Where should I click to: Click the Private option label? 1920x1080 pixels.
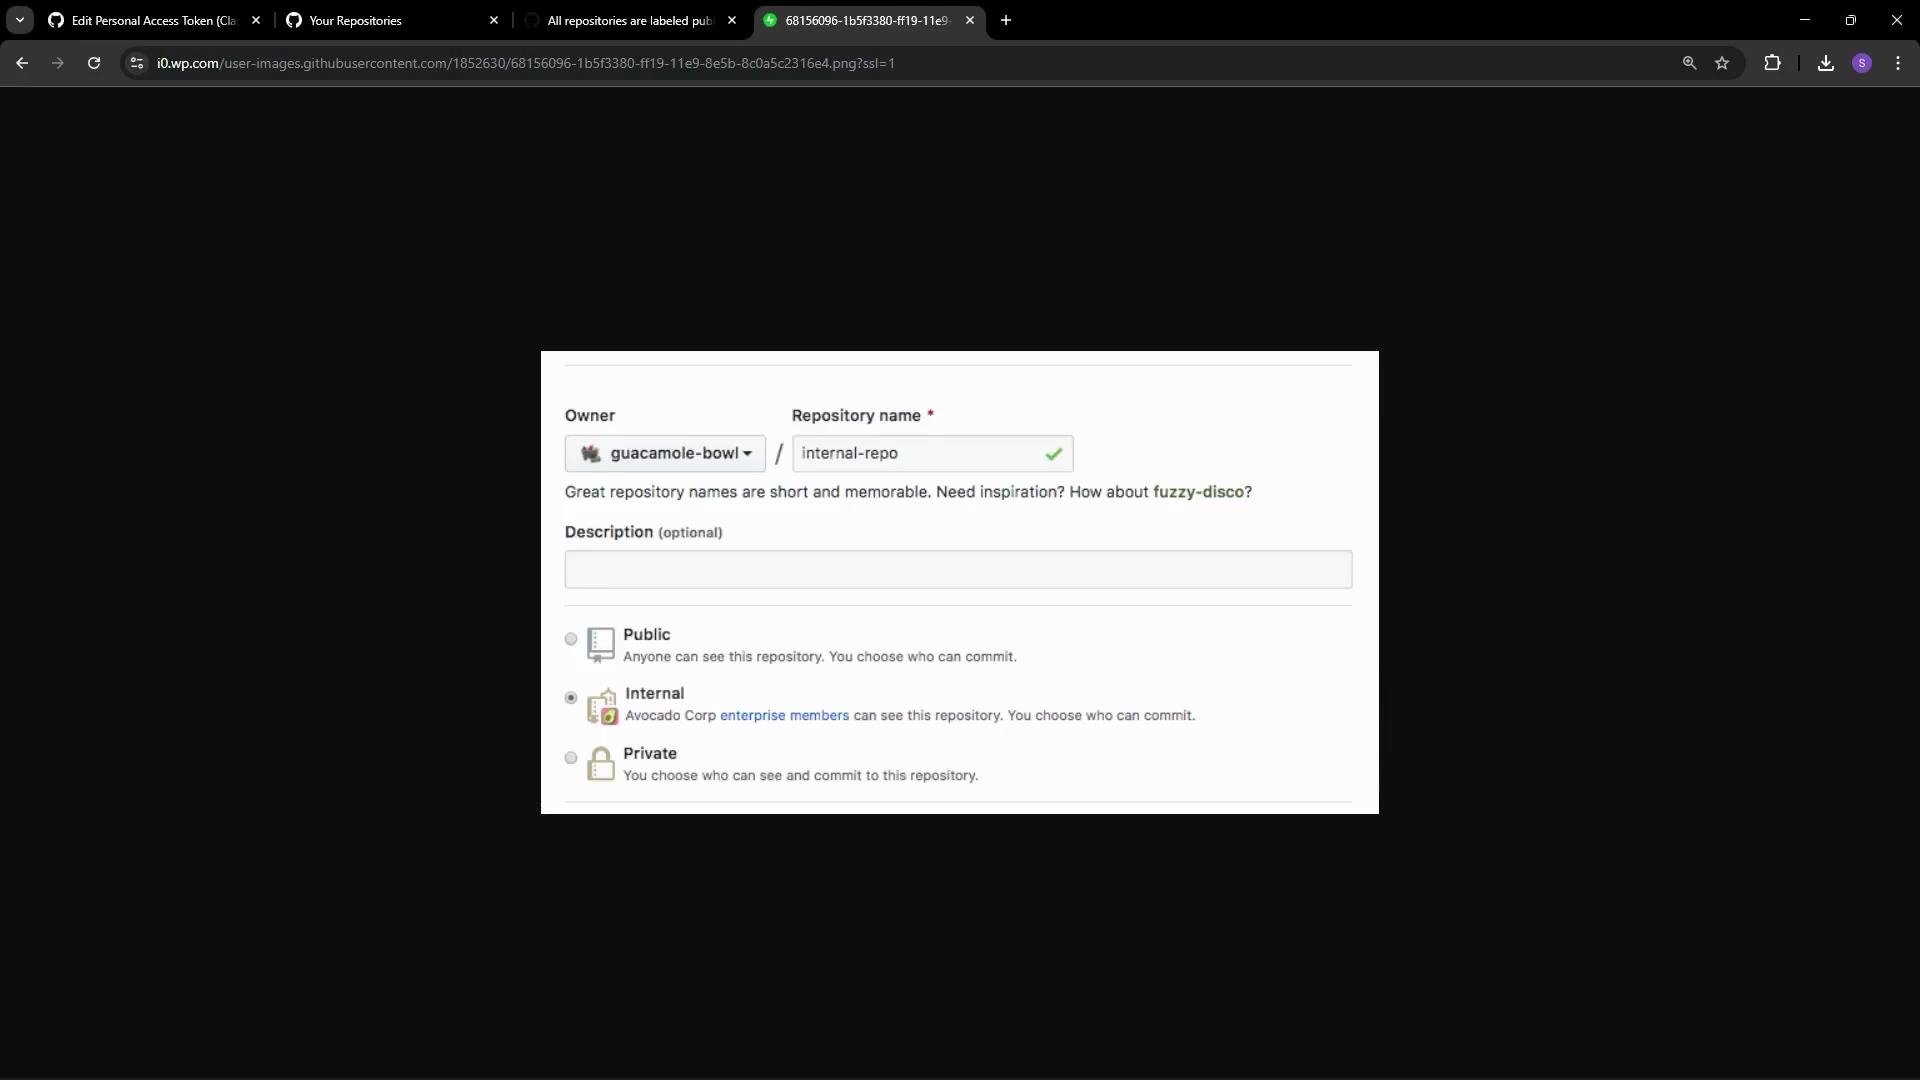650,754
